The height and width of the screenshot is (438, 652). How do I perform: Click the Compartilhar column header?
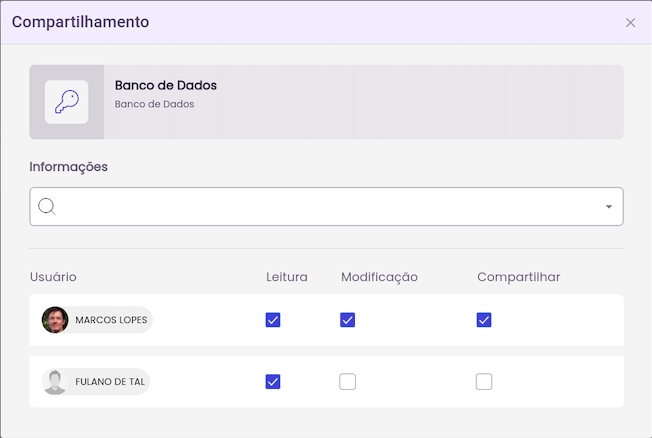(x=518, y=277)
